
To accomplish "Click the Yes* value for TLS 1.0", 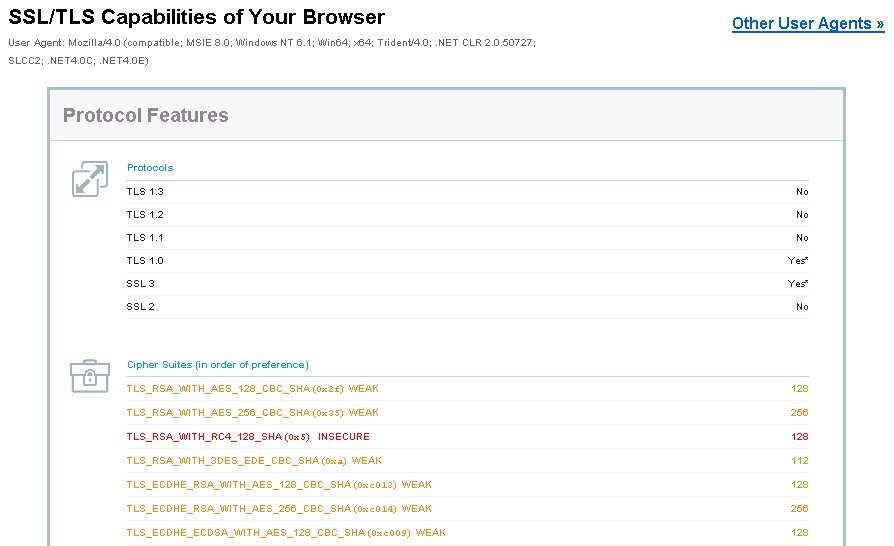I will tap(797, 261).
